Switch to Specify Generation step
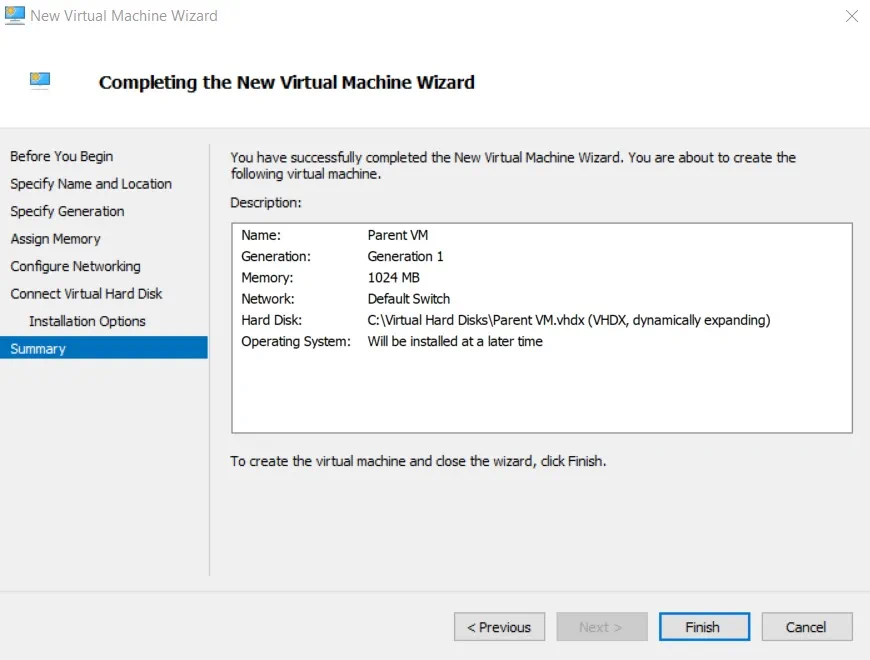This screenshot has width=870, height=660. coord(68,211)
